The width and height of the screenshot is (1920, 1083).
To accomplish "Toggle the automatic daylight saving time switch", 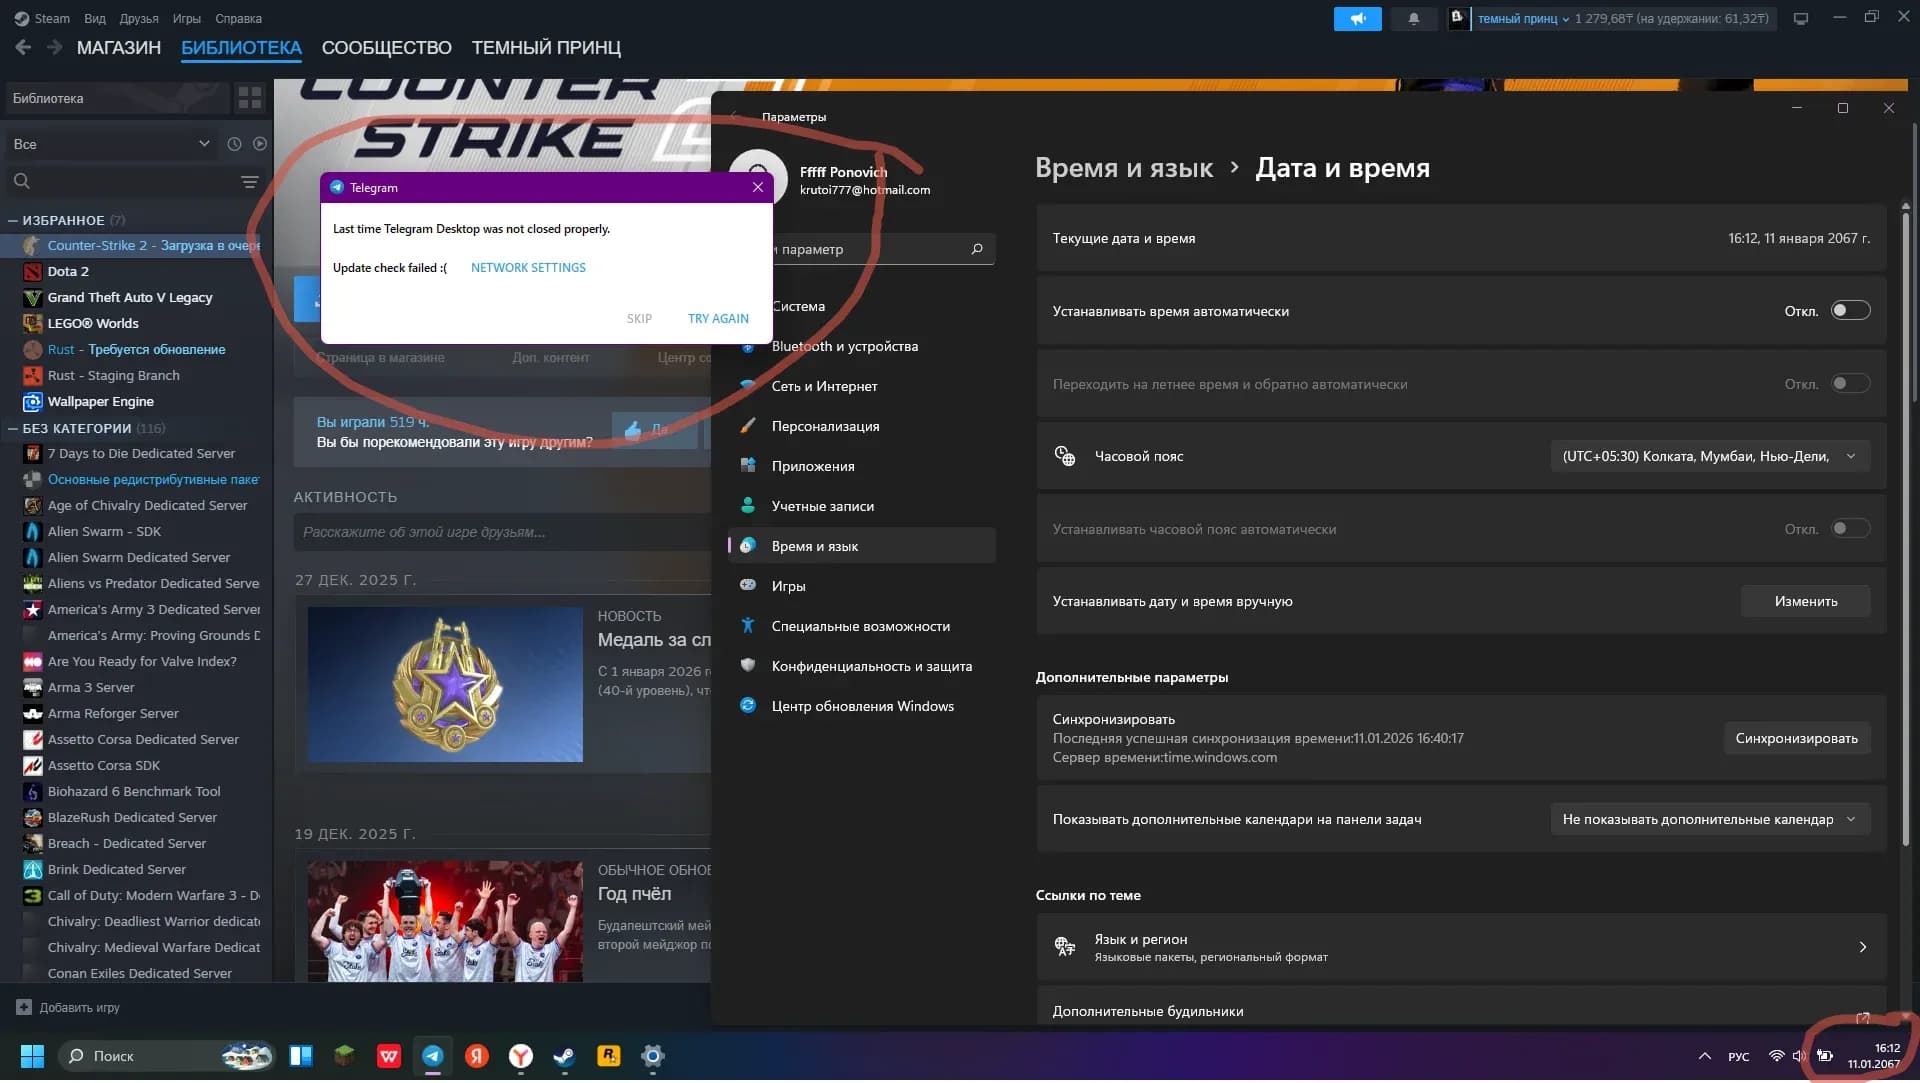I will point(1850,384).
